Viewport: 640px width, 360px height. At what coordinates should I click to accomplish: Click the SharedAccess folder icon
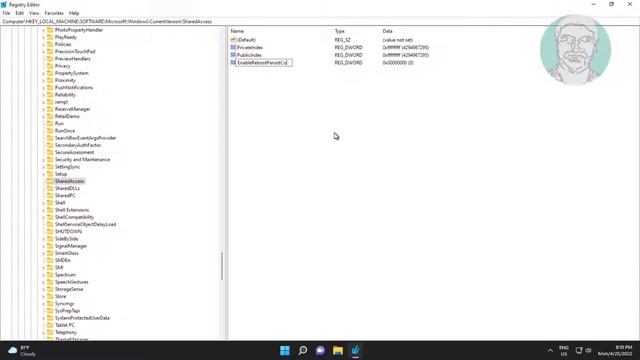click(50, 181)
